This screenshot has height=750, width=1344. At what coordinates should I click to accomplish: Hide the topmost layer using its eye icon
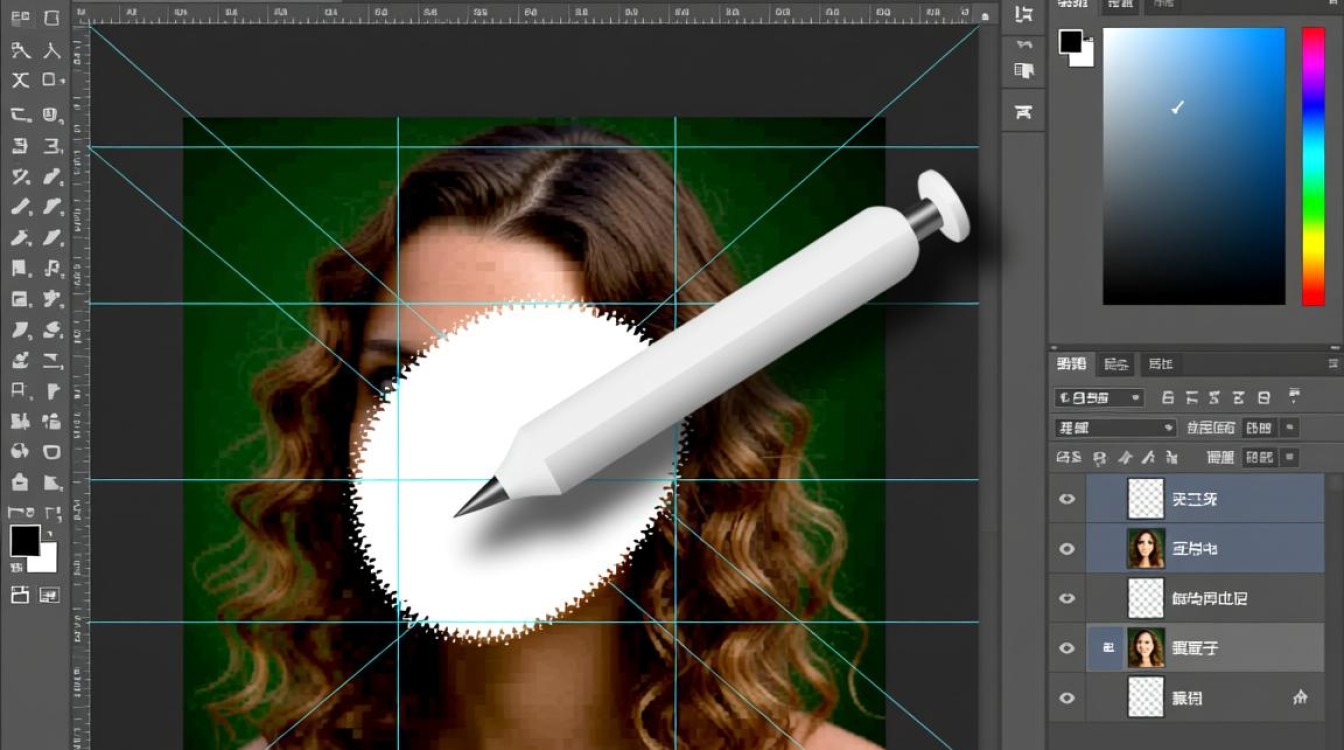[x=1067, y=498]
